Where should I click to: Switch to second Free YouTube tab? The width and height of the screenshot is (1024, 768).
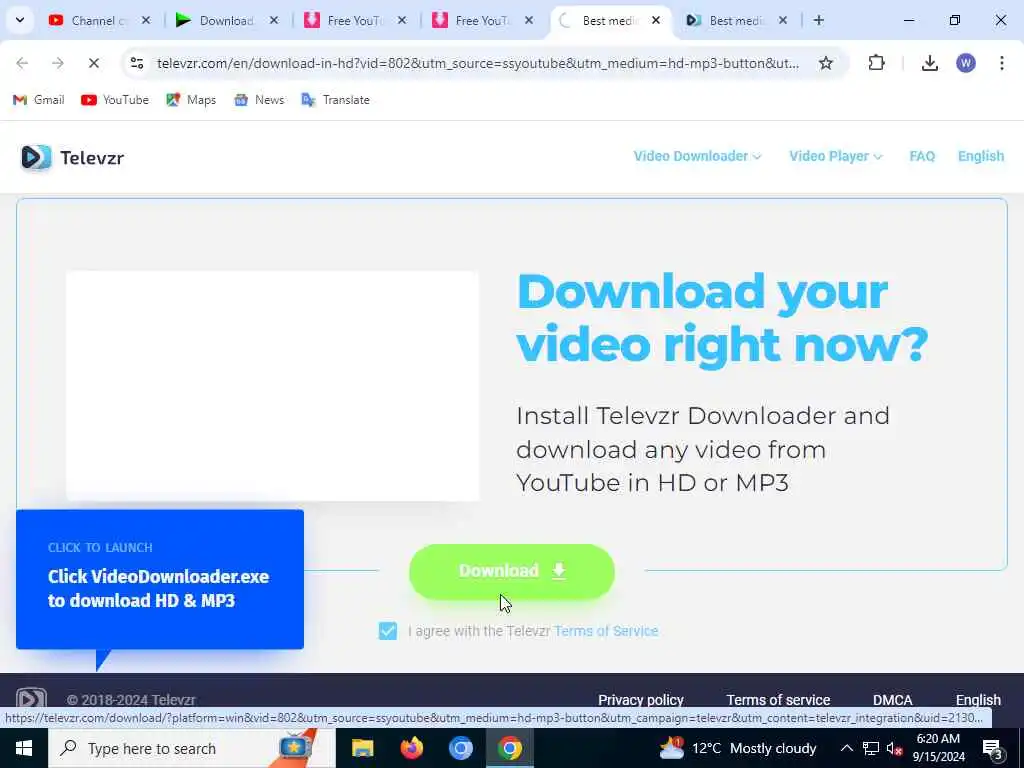point(482,20)
